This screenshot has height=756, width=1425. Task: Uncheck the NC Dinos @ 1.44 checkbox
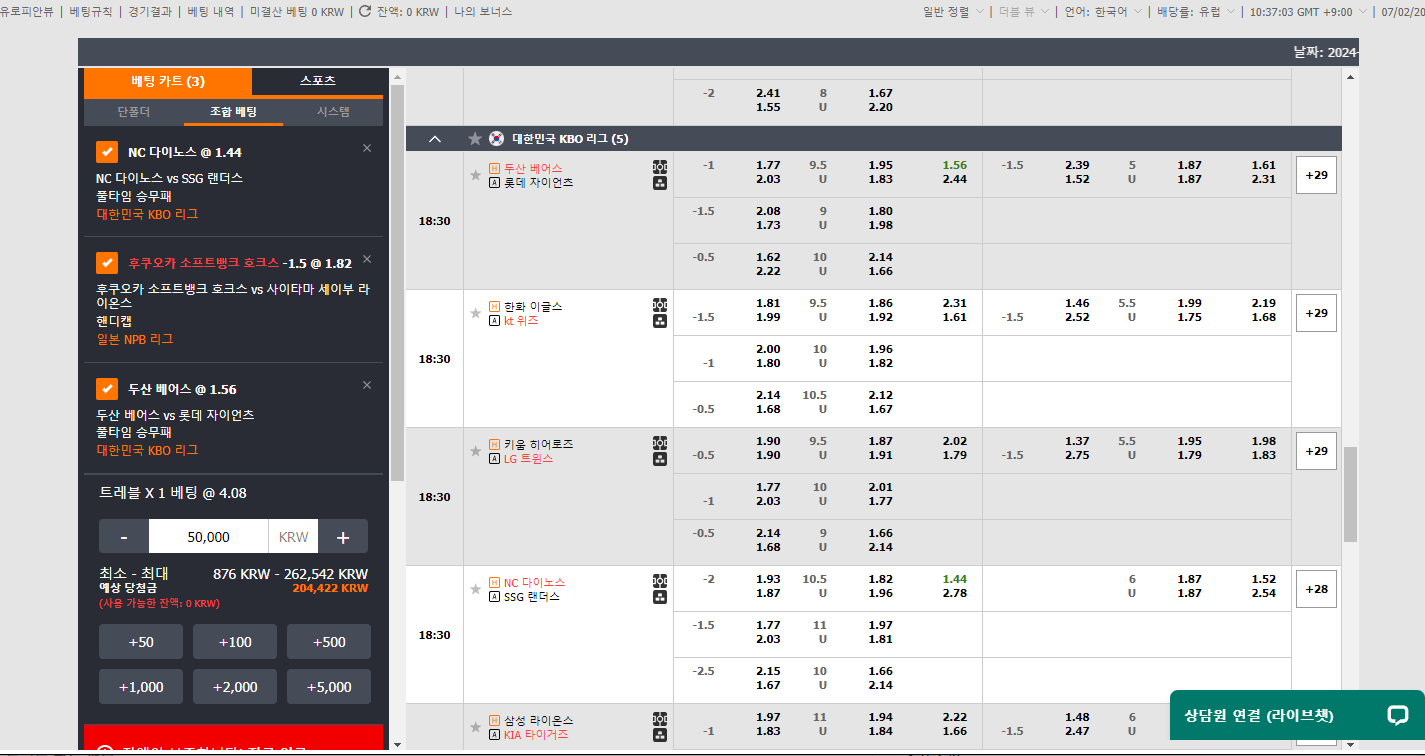[x=107, y=152]
